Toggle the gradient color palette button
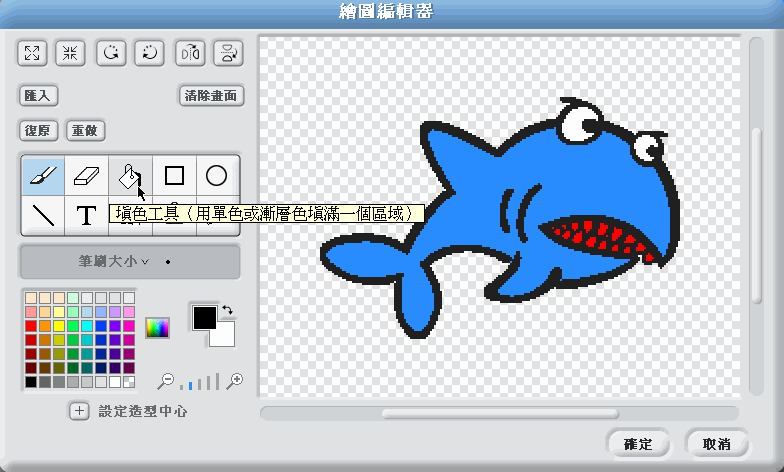The width and height of the screenshot is (784, 472). pos(157,327)
